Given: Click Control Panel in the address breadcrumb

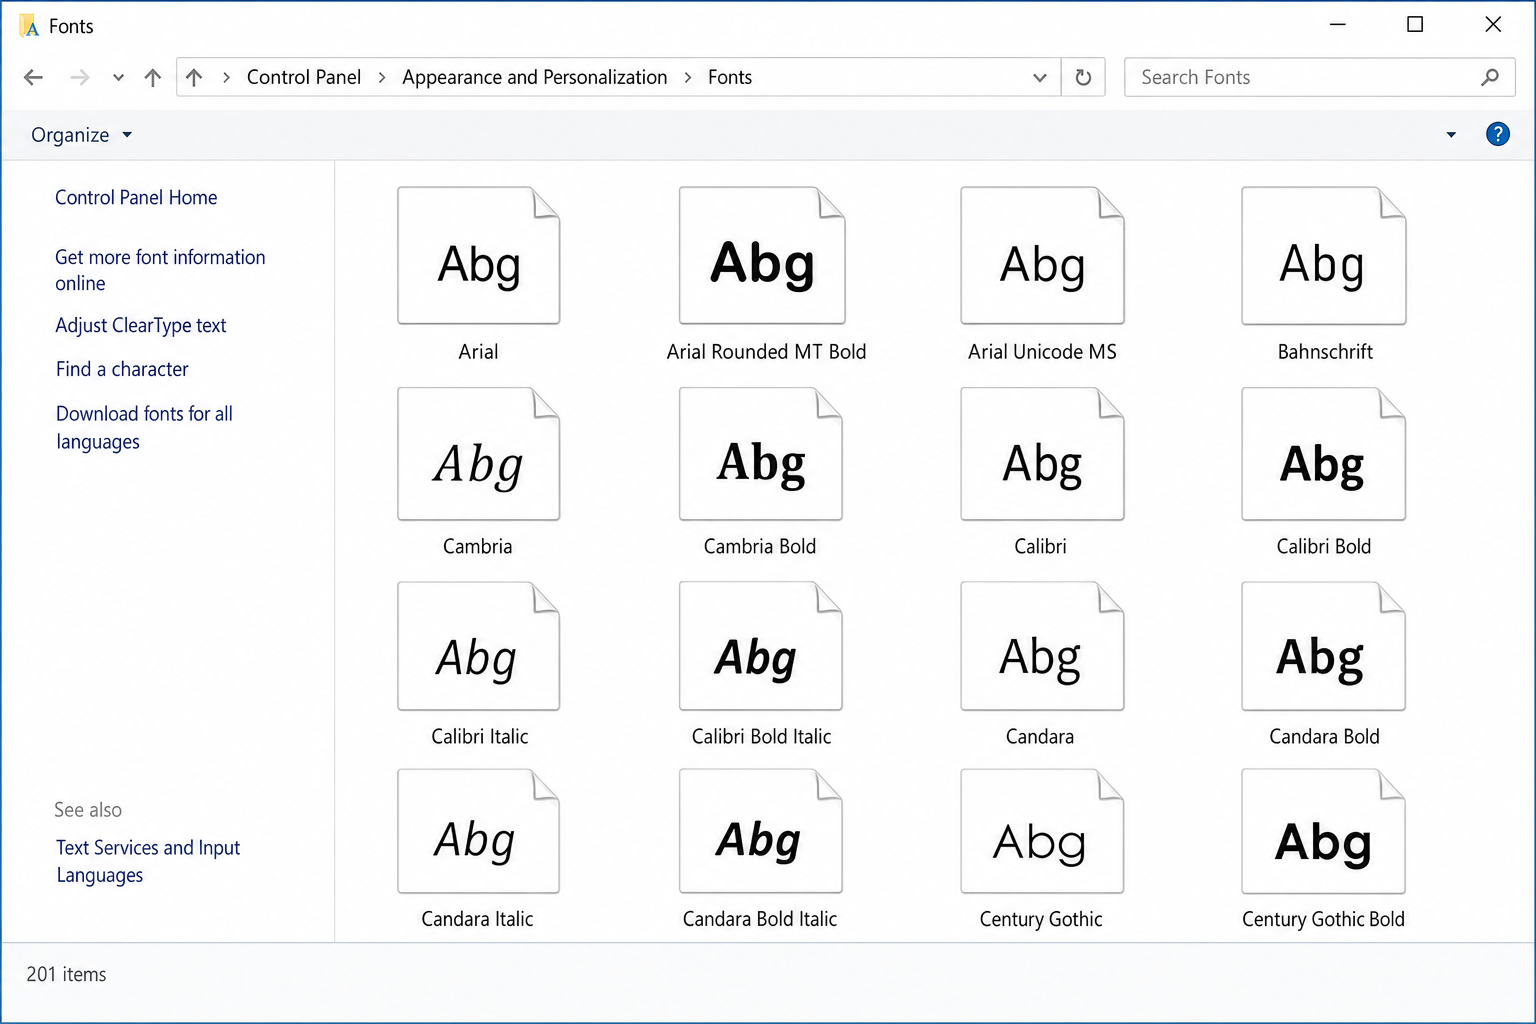Looking at the screenshot, I should (x=304, y=77).
